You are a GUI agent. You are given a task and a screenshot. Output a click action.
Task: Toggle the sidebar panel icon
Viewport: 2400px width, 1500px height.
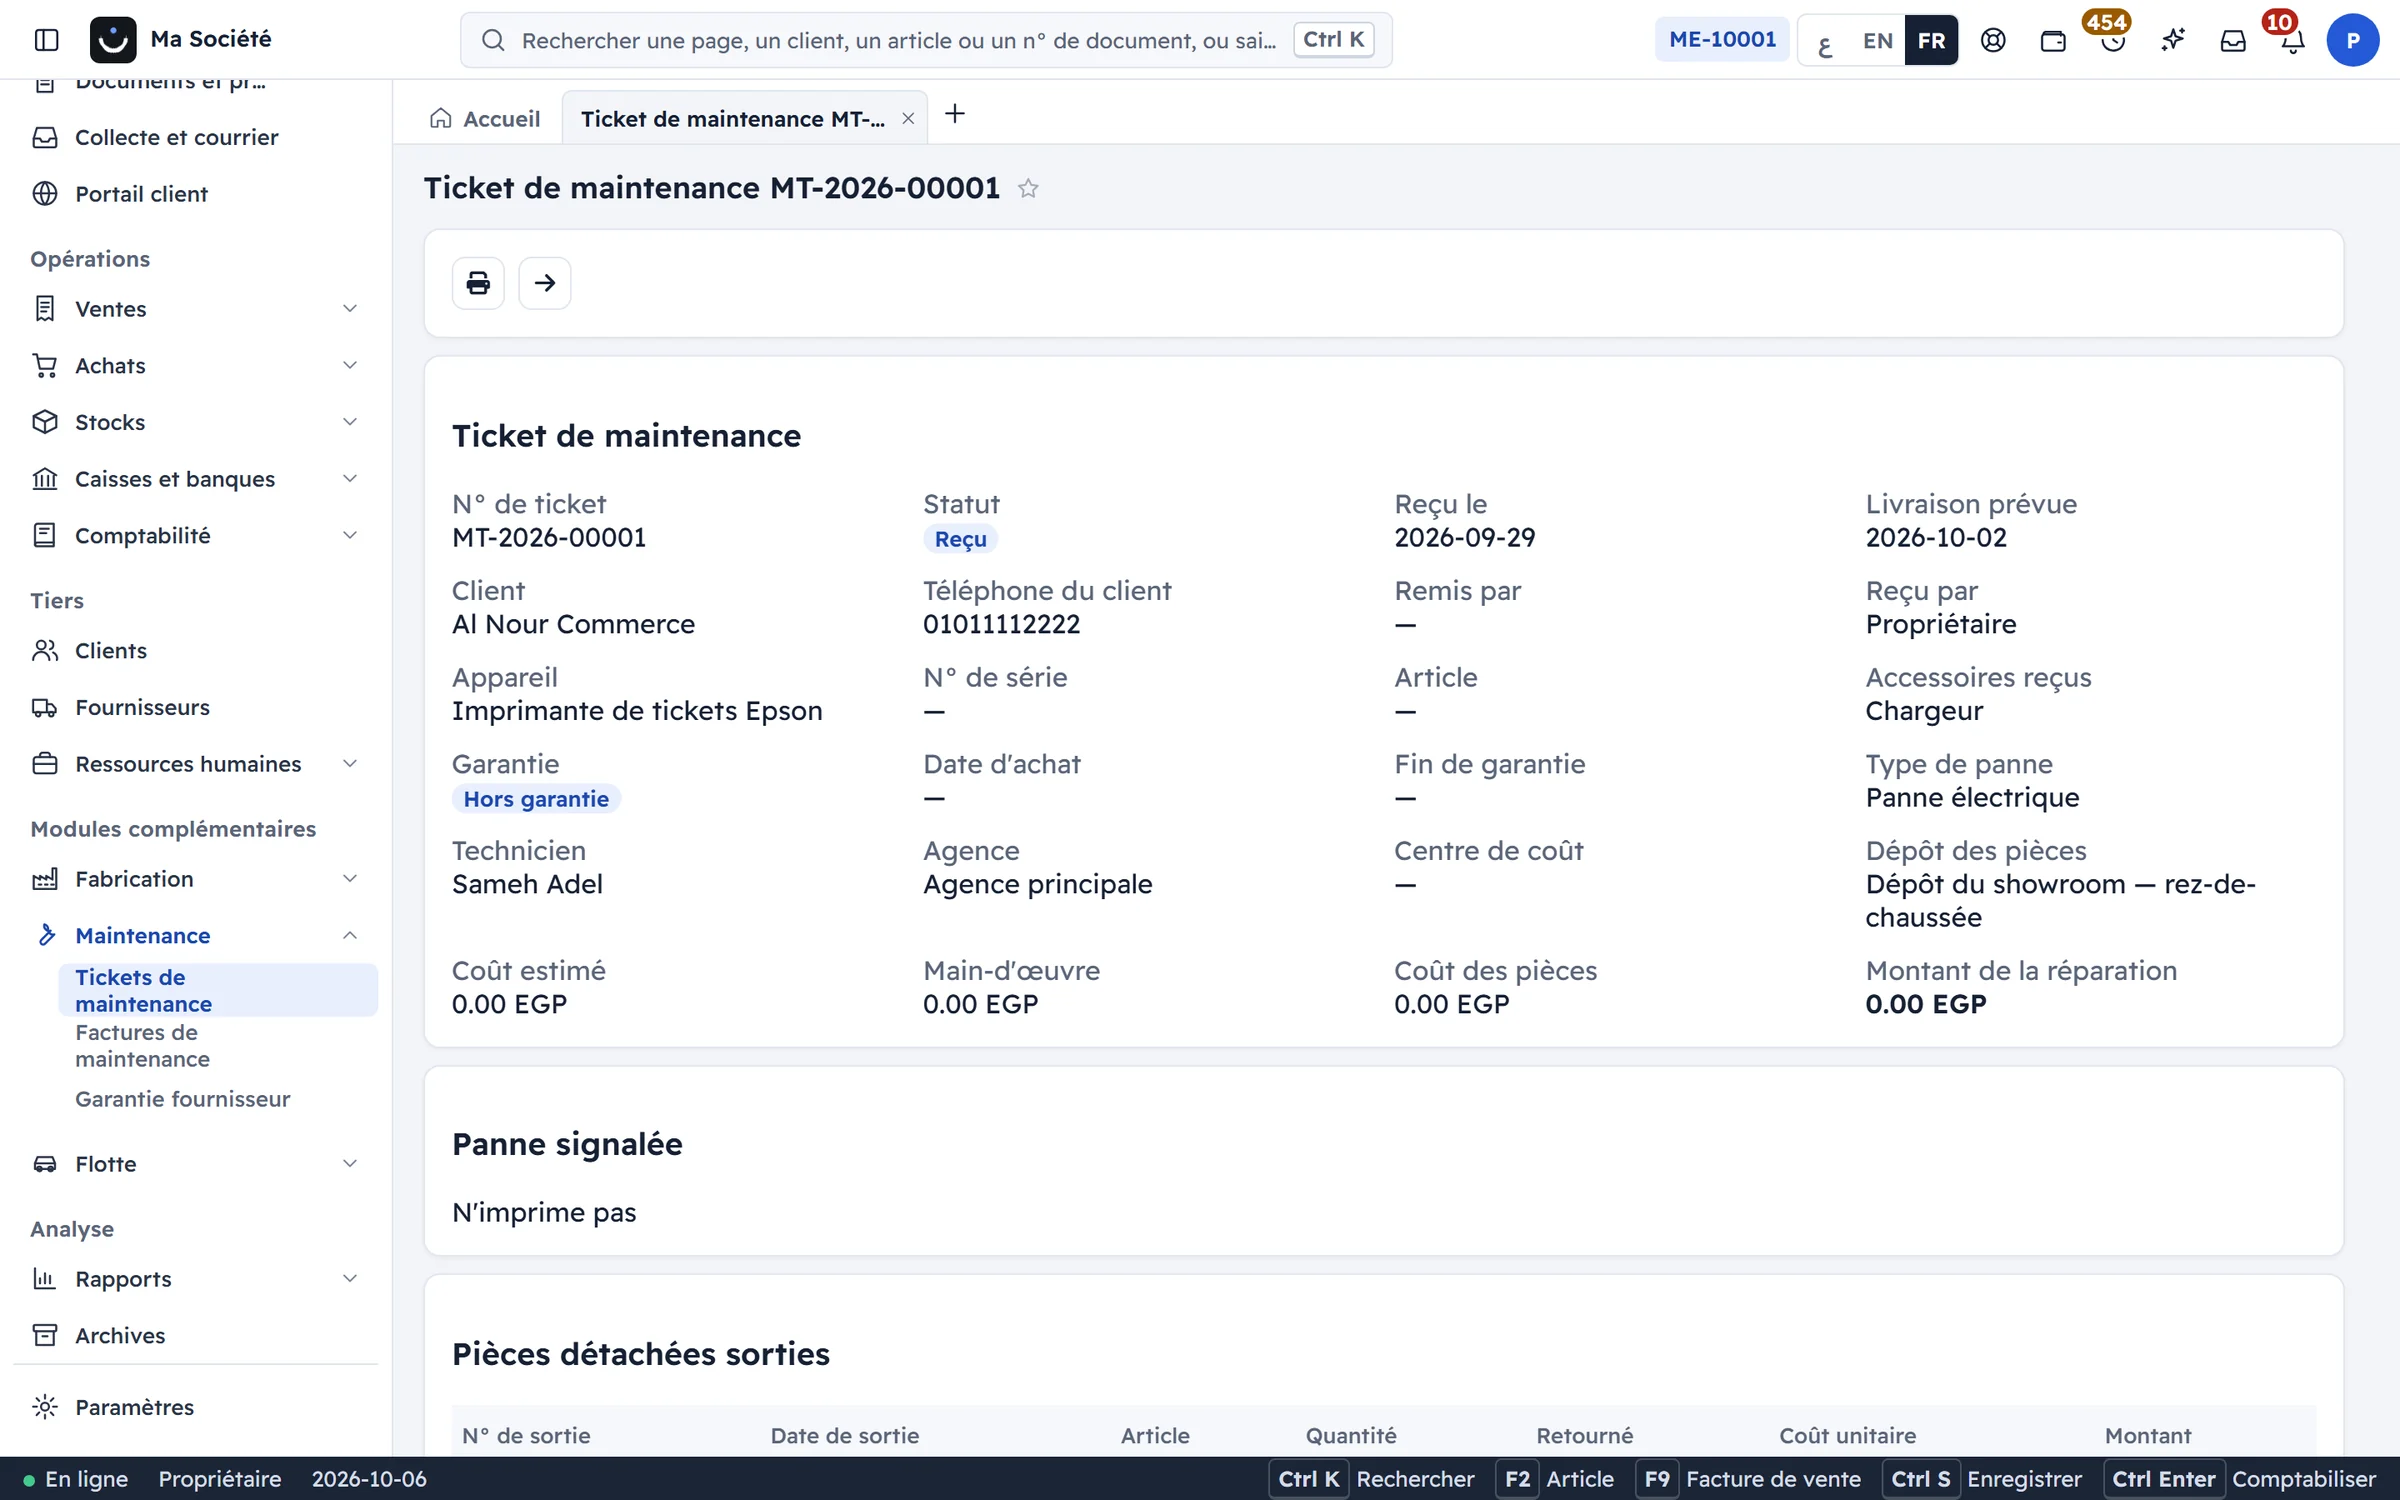pyautogui.click(x=46, y=40)
